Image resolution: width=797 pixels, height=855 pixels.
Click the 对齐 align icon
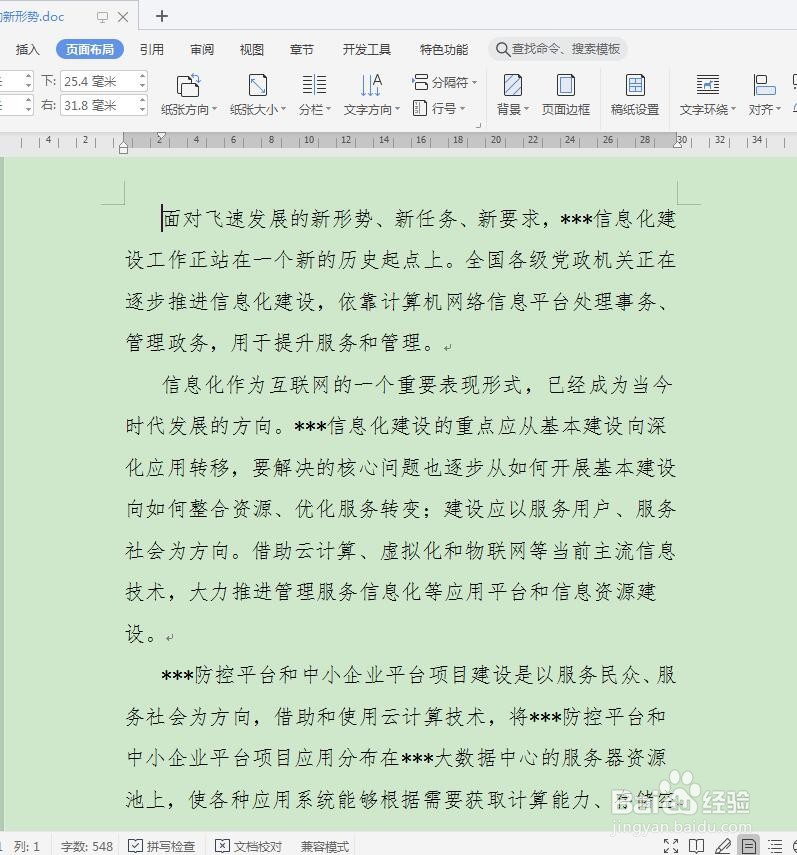click(x=764, y=85)
